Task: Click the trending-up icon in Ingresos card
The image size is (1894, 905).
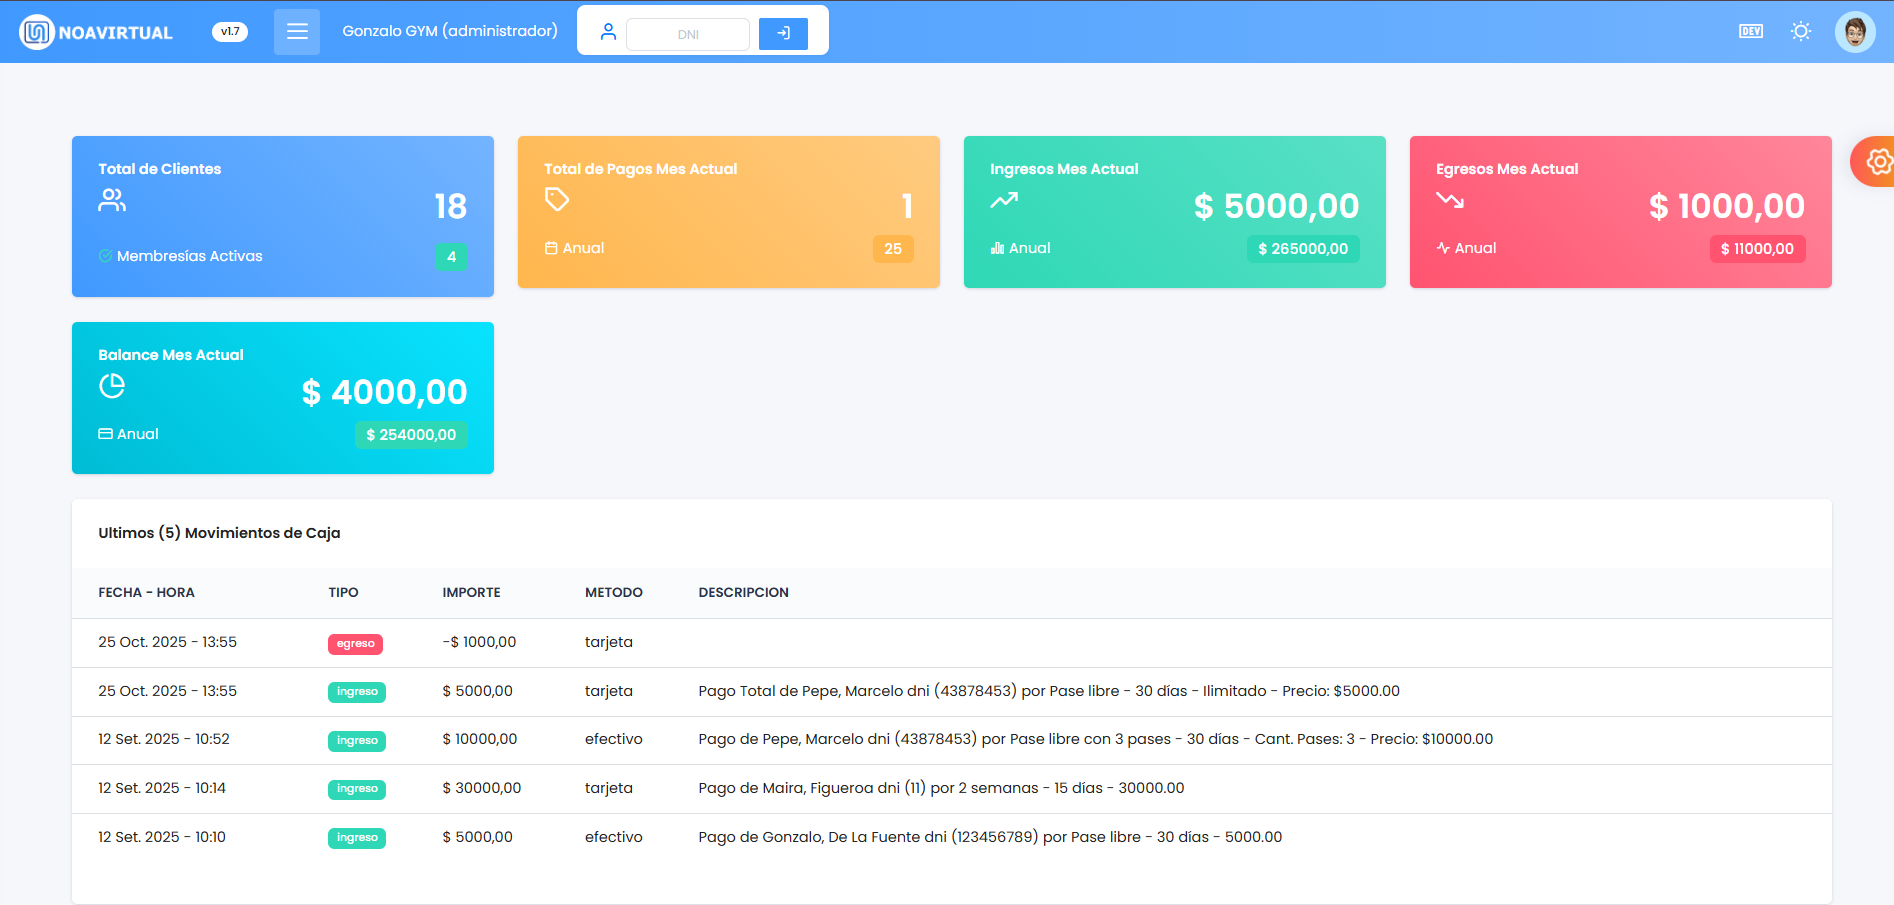Action: click(1004, 200)
